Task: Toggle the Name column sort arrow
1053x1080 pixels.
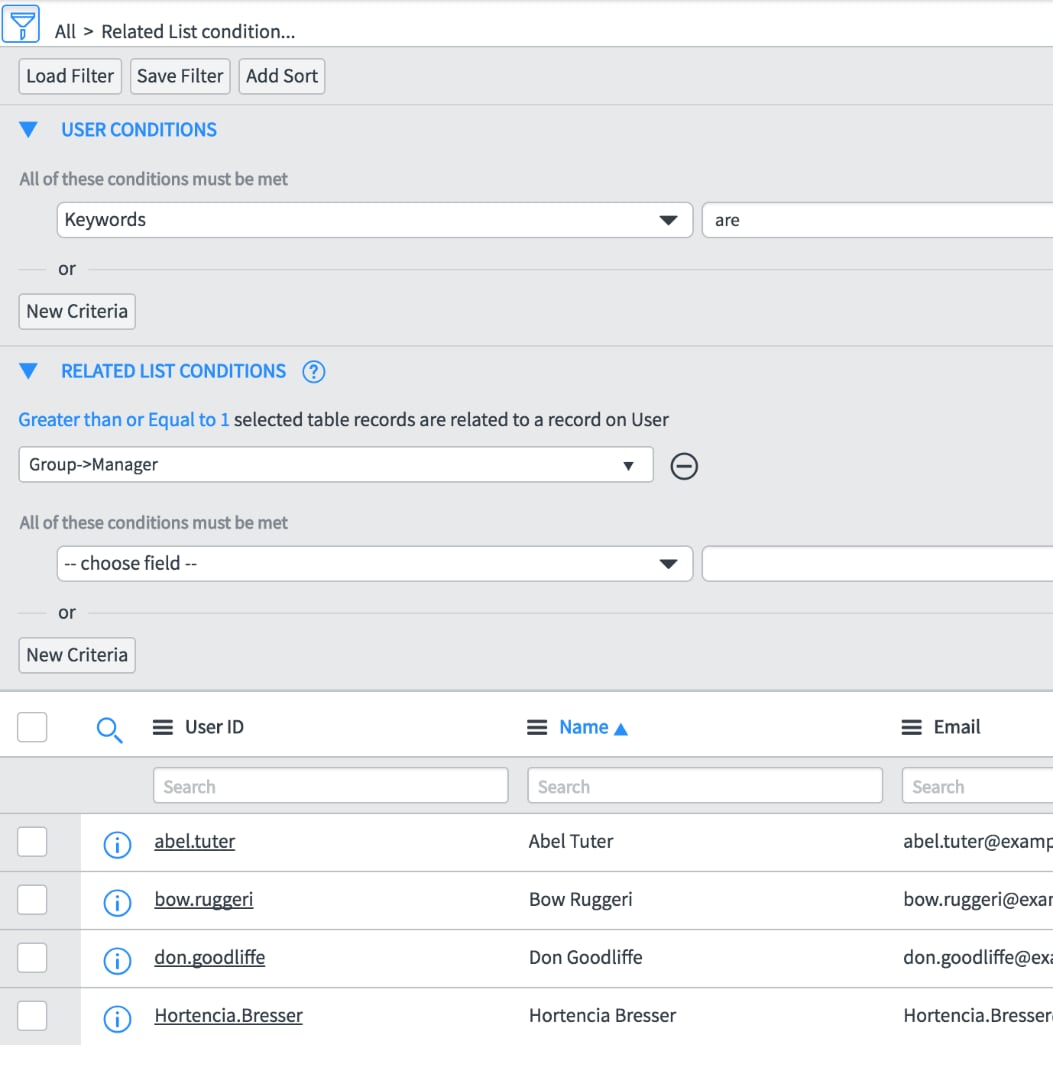Action: (x=622, y=727)
